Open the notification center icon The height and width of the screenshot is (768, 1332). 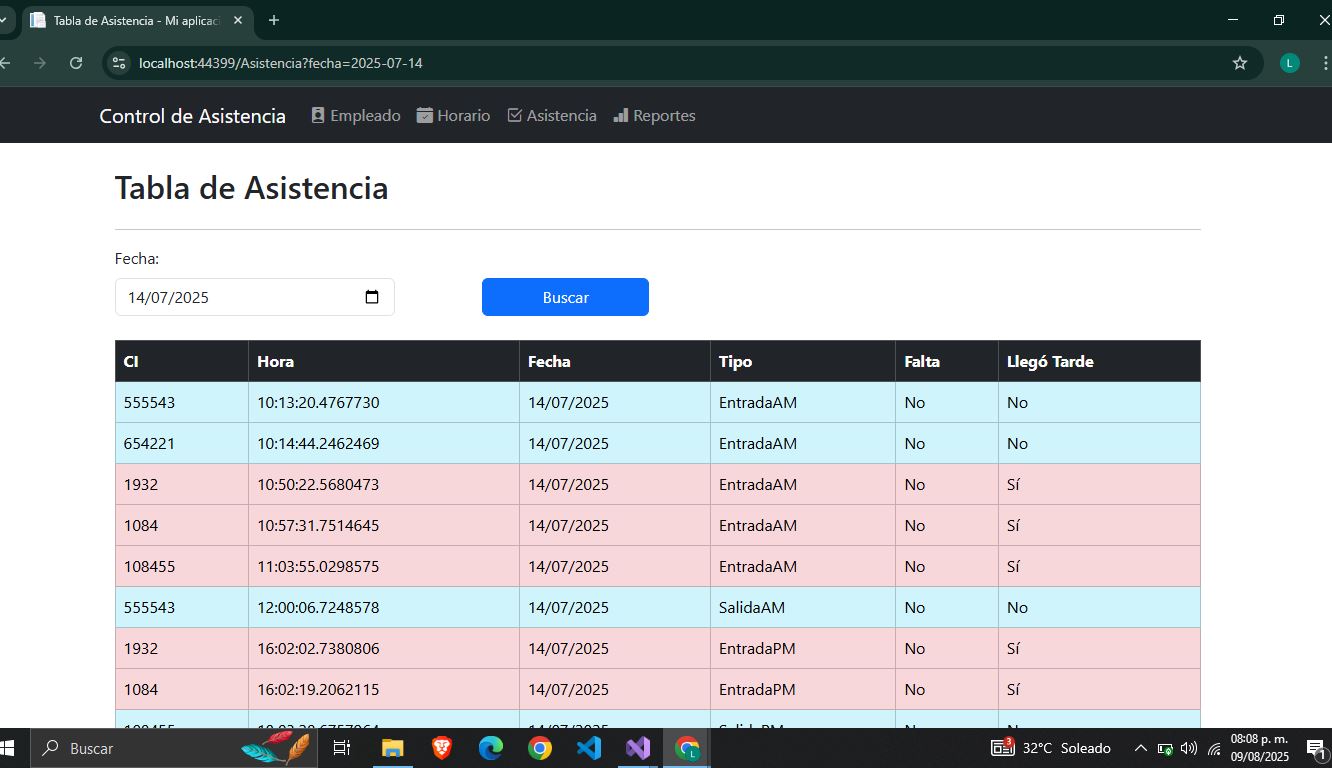click(1315, 748)
